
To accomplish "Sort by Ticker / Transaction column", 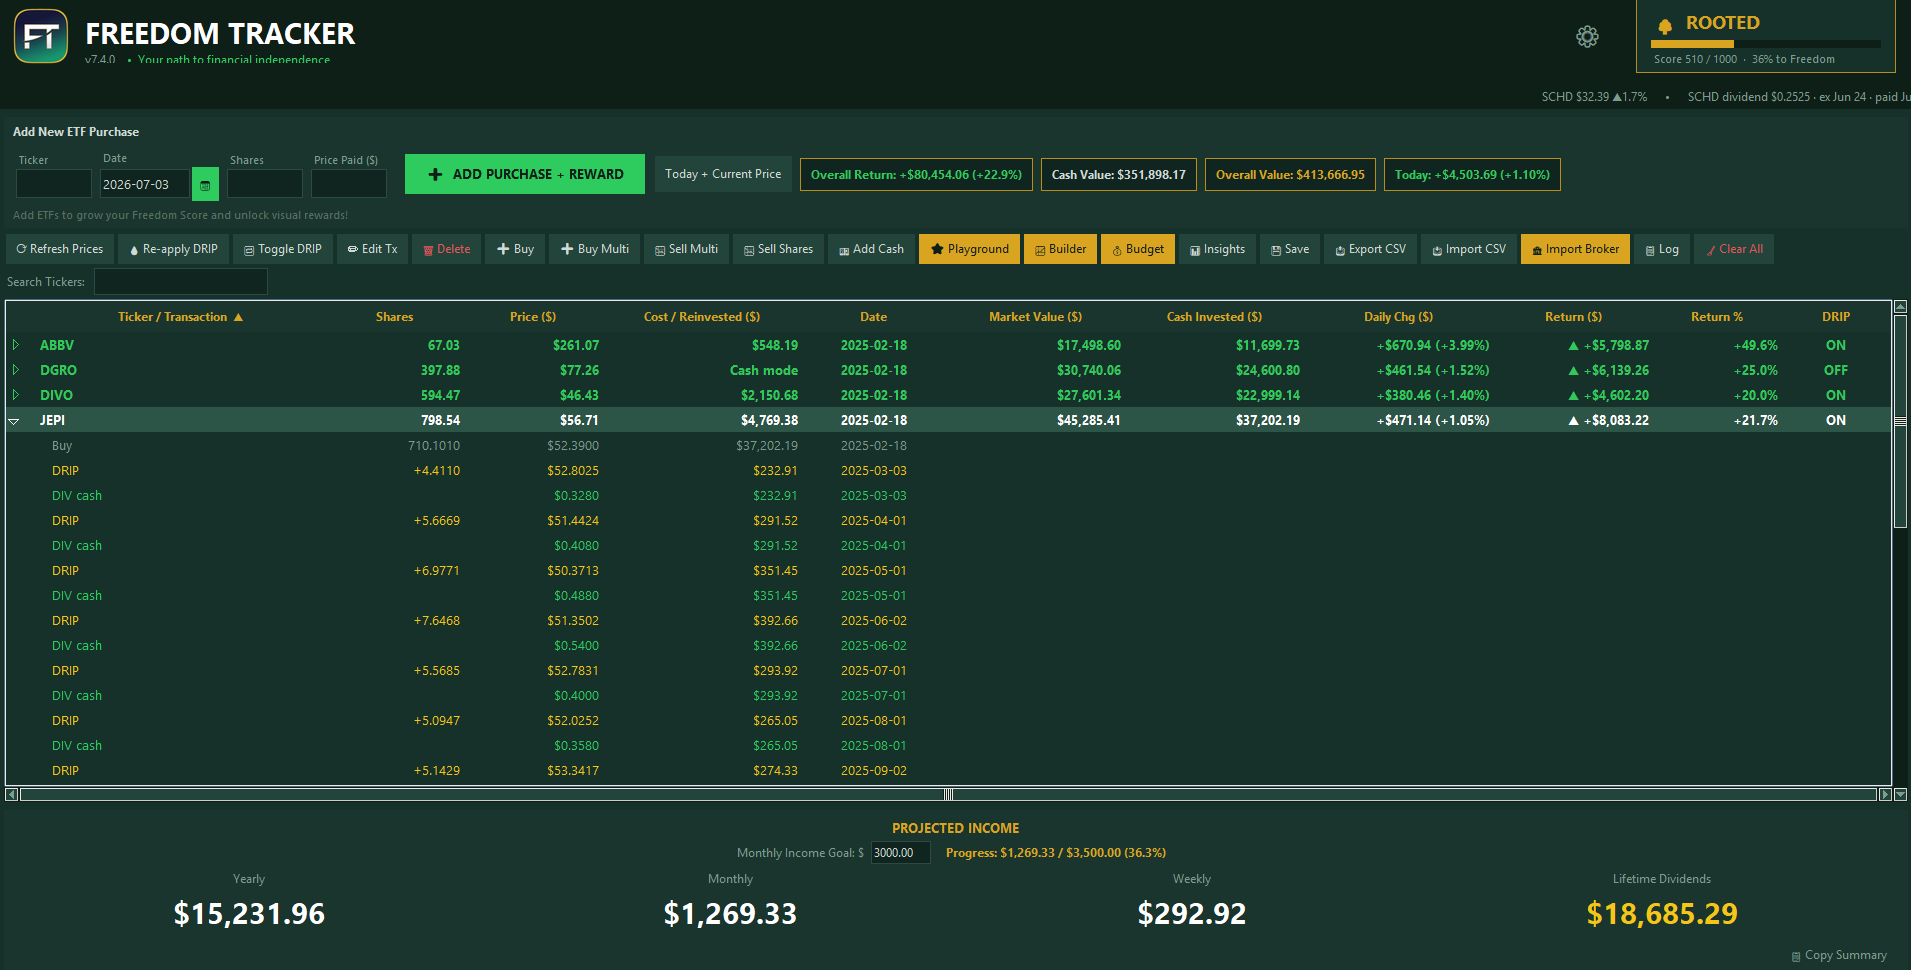I will [x=180, y=317].
